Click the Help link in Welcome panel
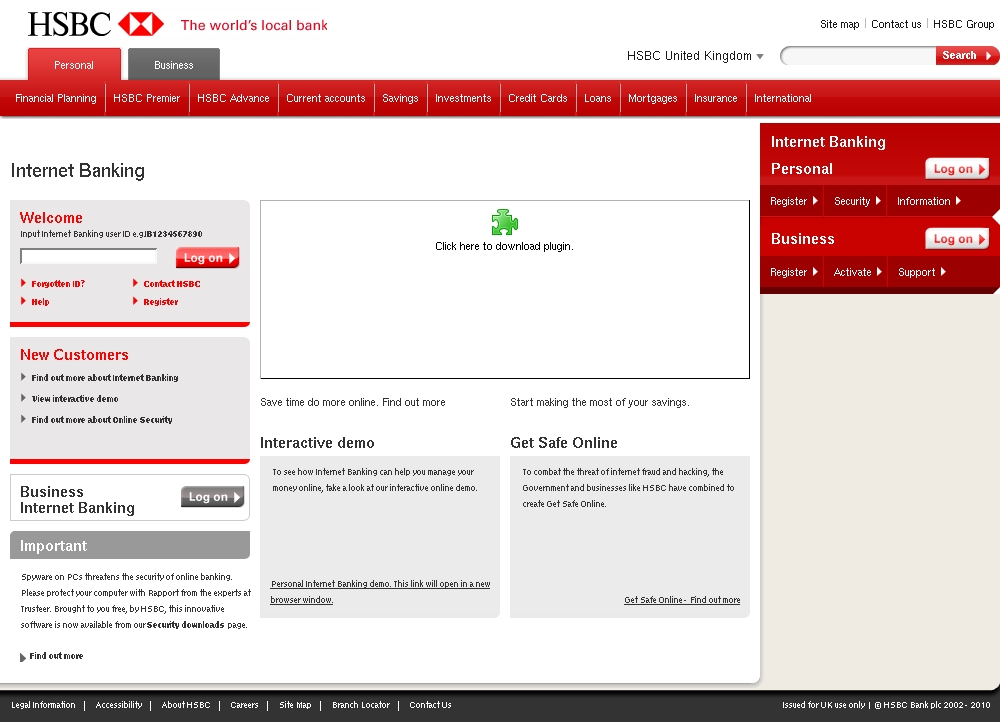This screenshot has height=722, width=1000. pos(40,302)
